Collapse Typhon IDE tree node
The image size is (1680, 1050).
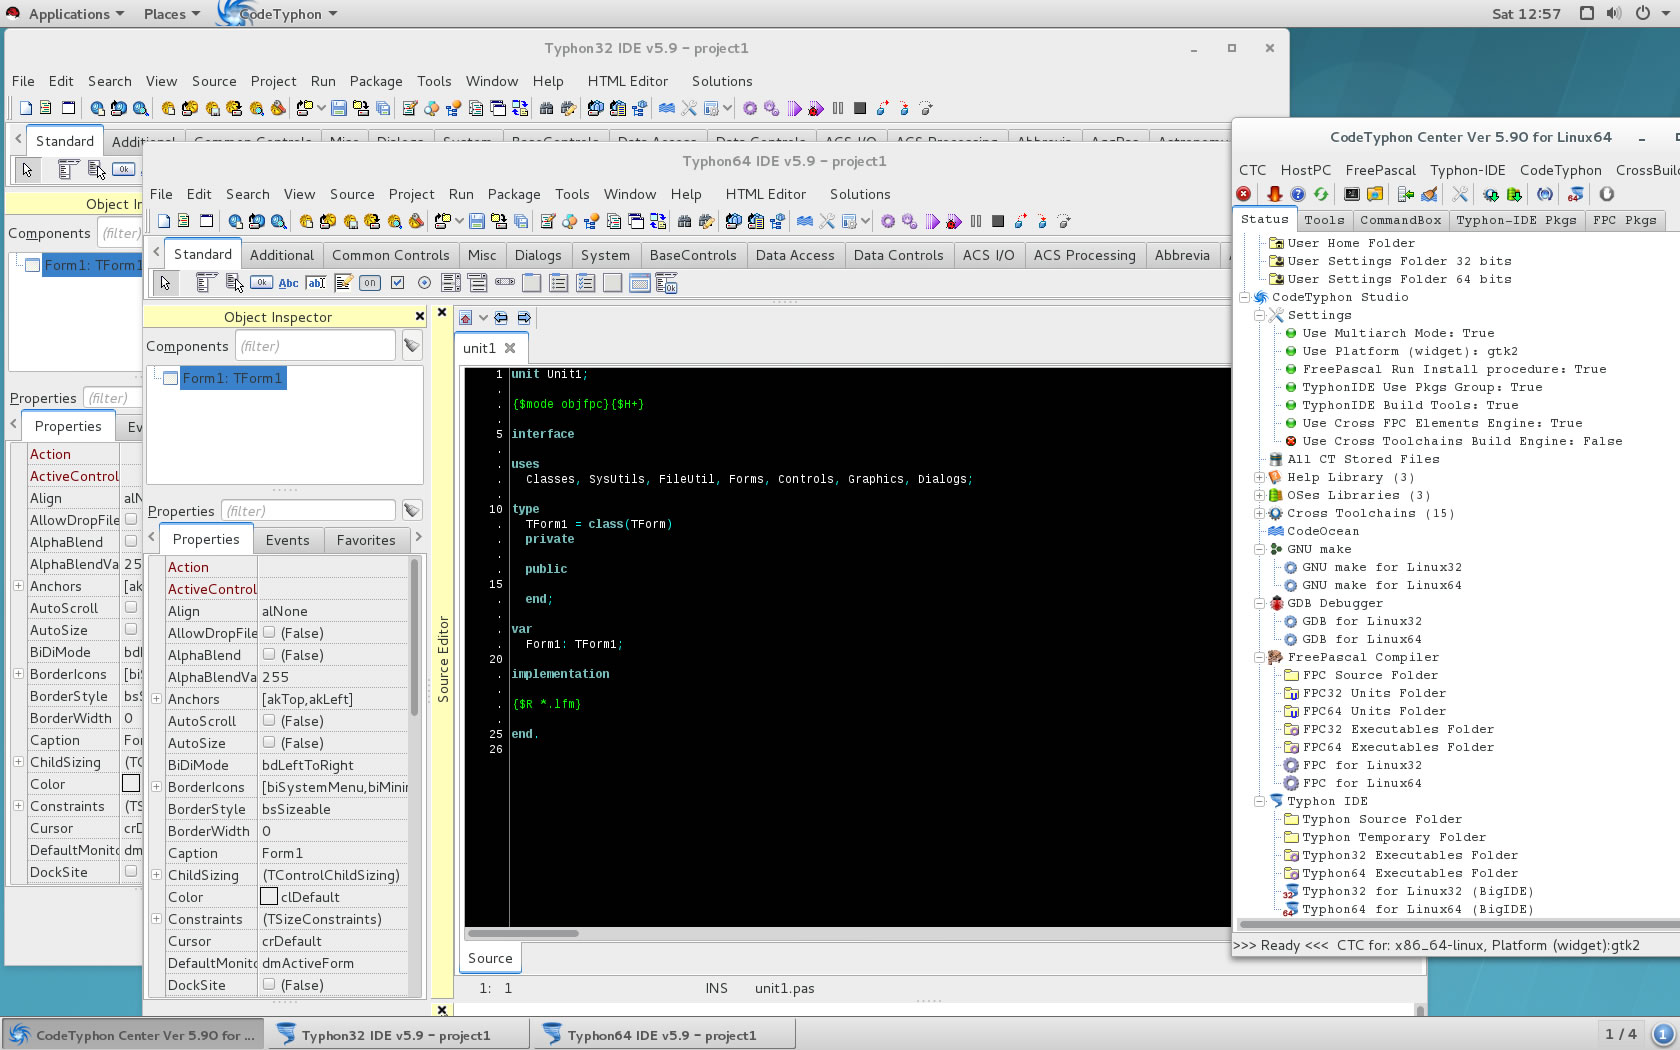coord(1260,801)
